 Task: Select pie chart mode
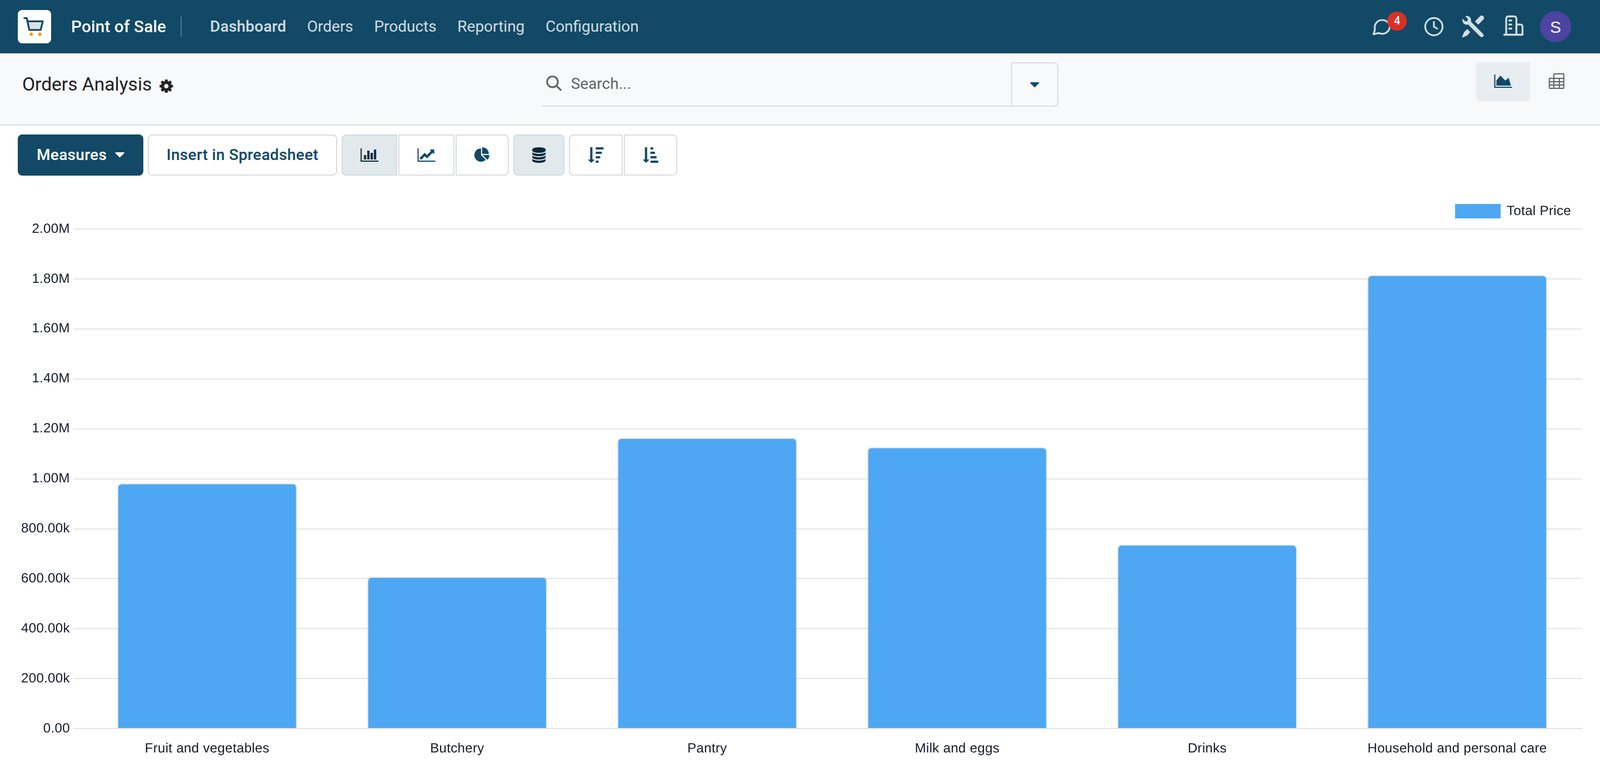pos(482,155)
